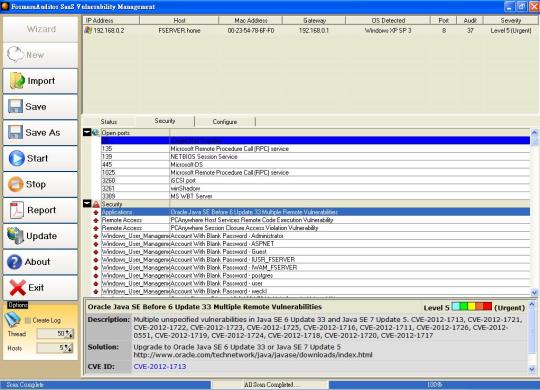Image resolution: width=540 pixels, height=390 pixels.
Task: Click the red marker beside Applications row
Action: click(96, 212)
